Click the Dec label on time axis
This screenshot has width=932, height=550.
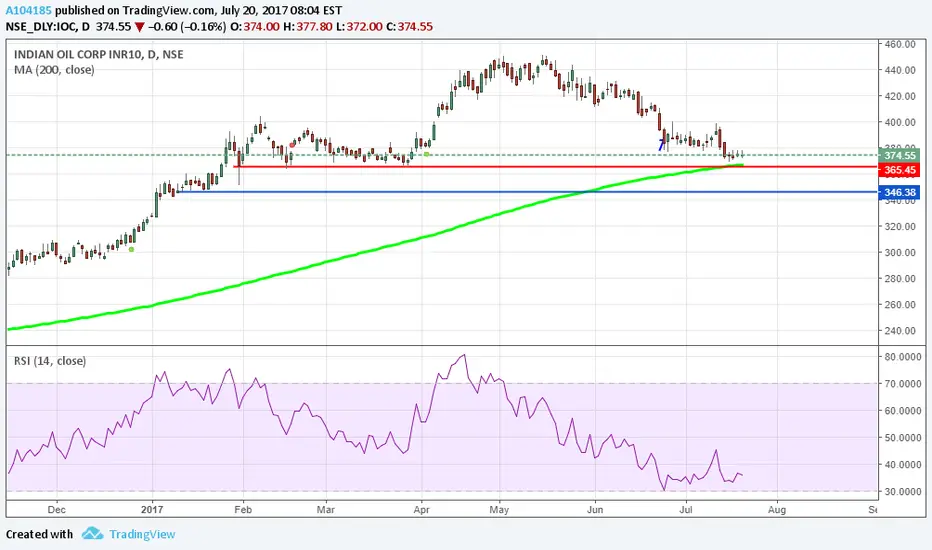(56, 510)
